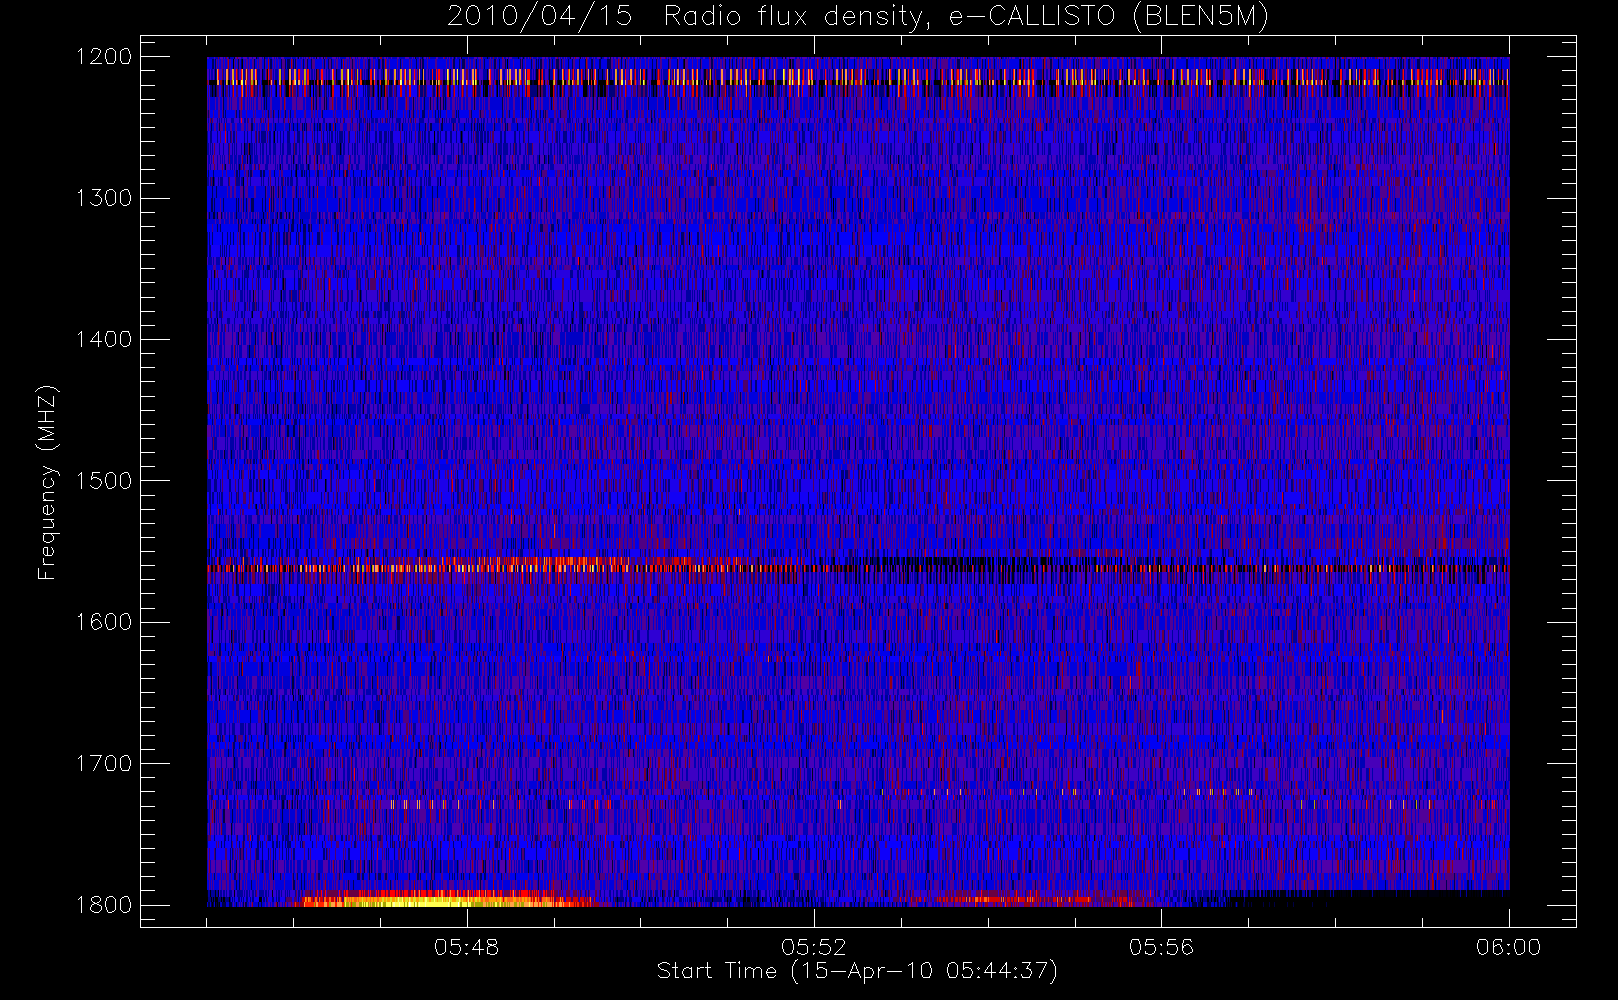Select the 1600 frequency axis label
Viewport: 1618px width, 1000px height.
click(104, 622)
